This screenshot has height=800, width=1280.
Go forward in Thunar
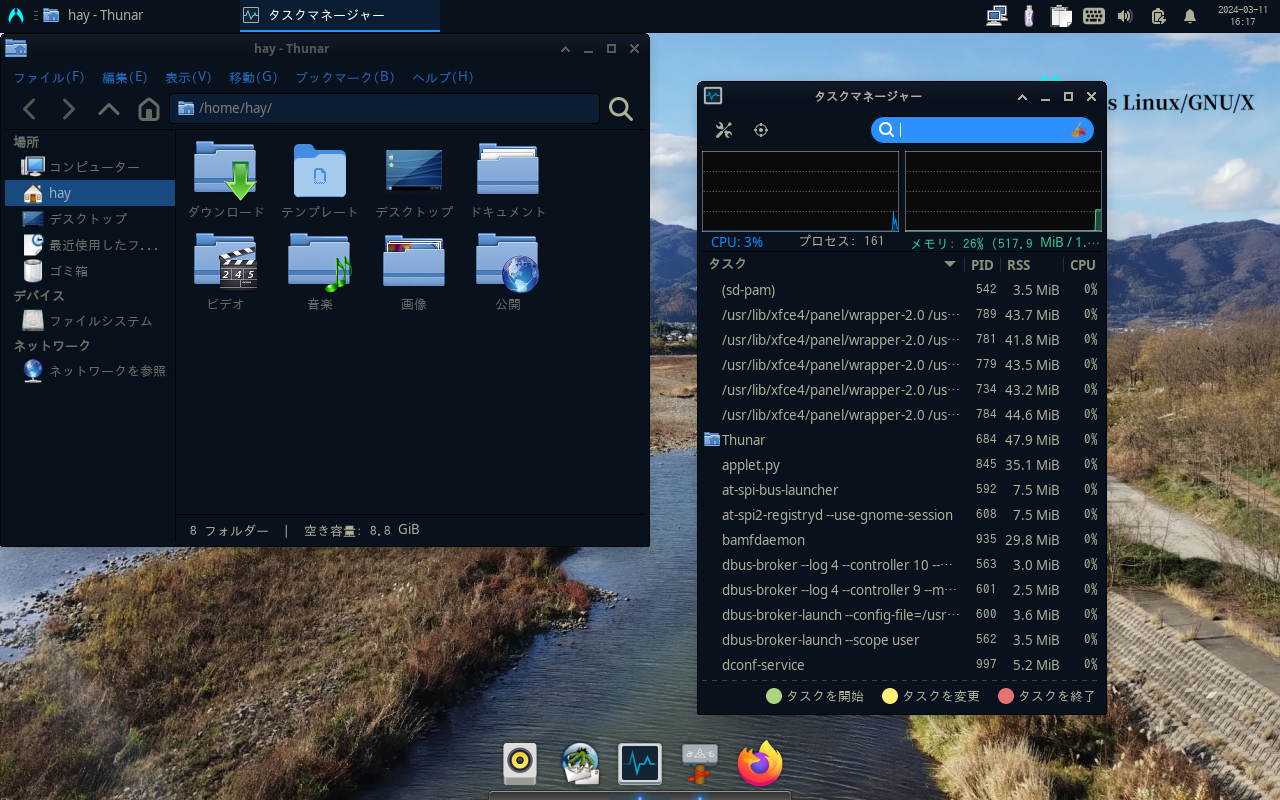(x=69, y=109)
